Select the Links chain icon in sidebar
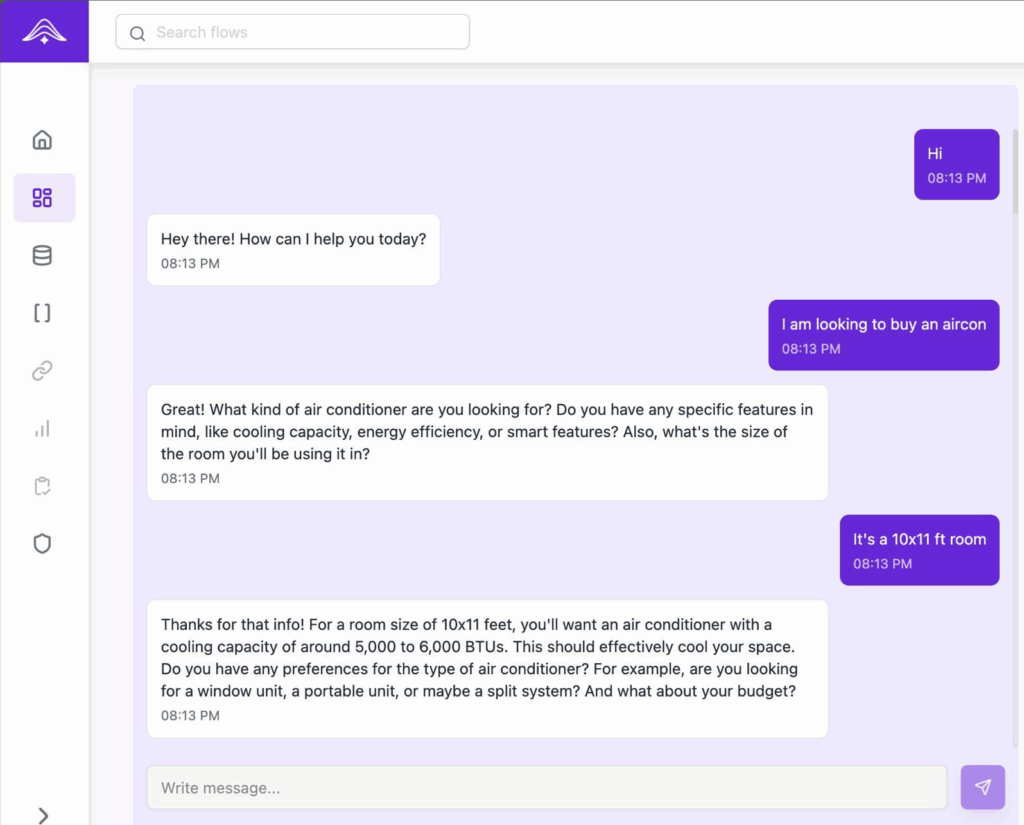The width and height of the screenshot is (1024, 825). (x=42, y=370)
